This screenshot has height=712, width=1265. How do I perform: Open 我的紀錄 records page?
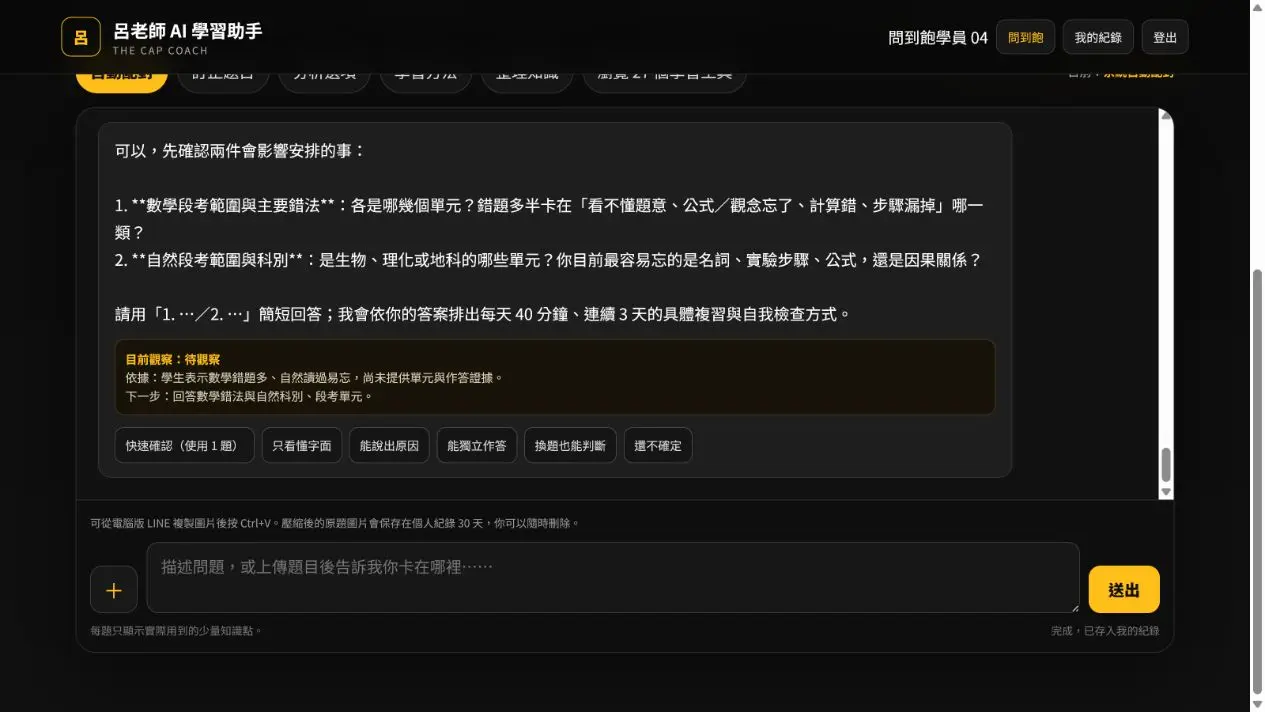(1098, 37)
